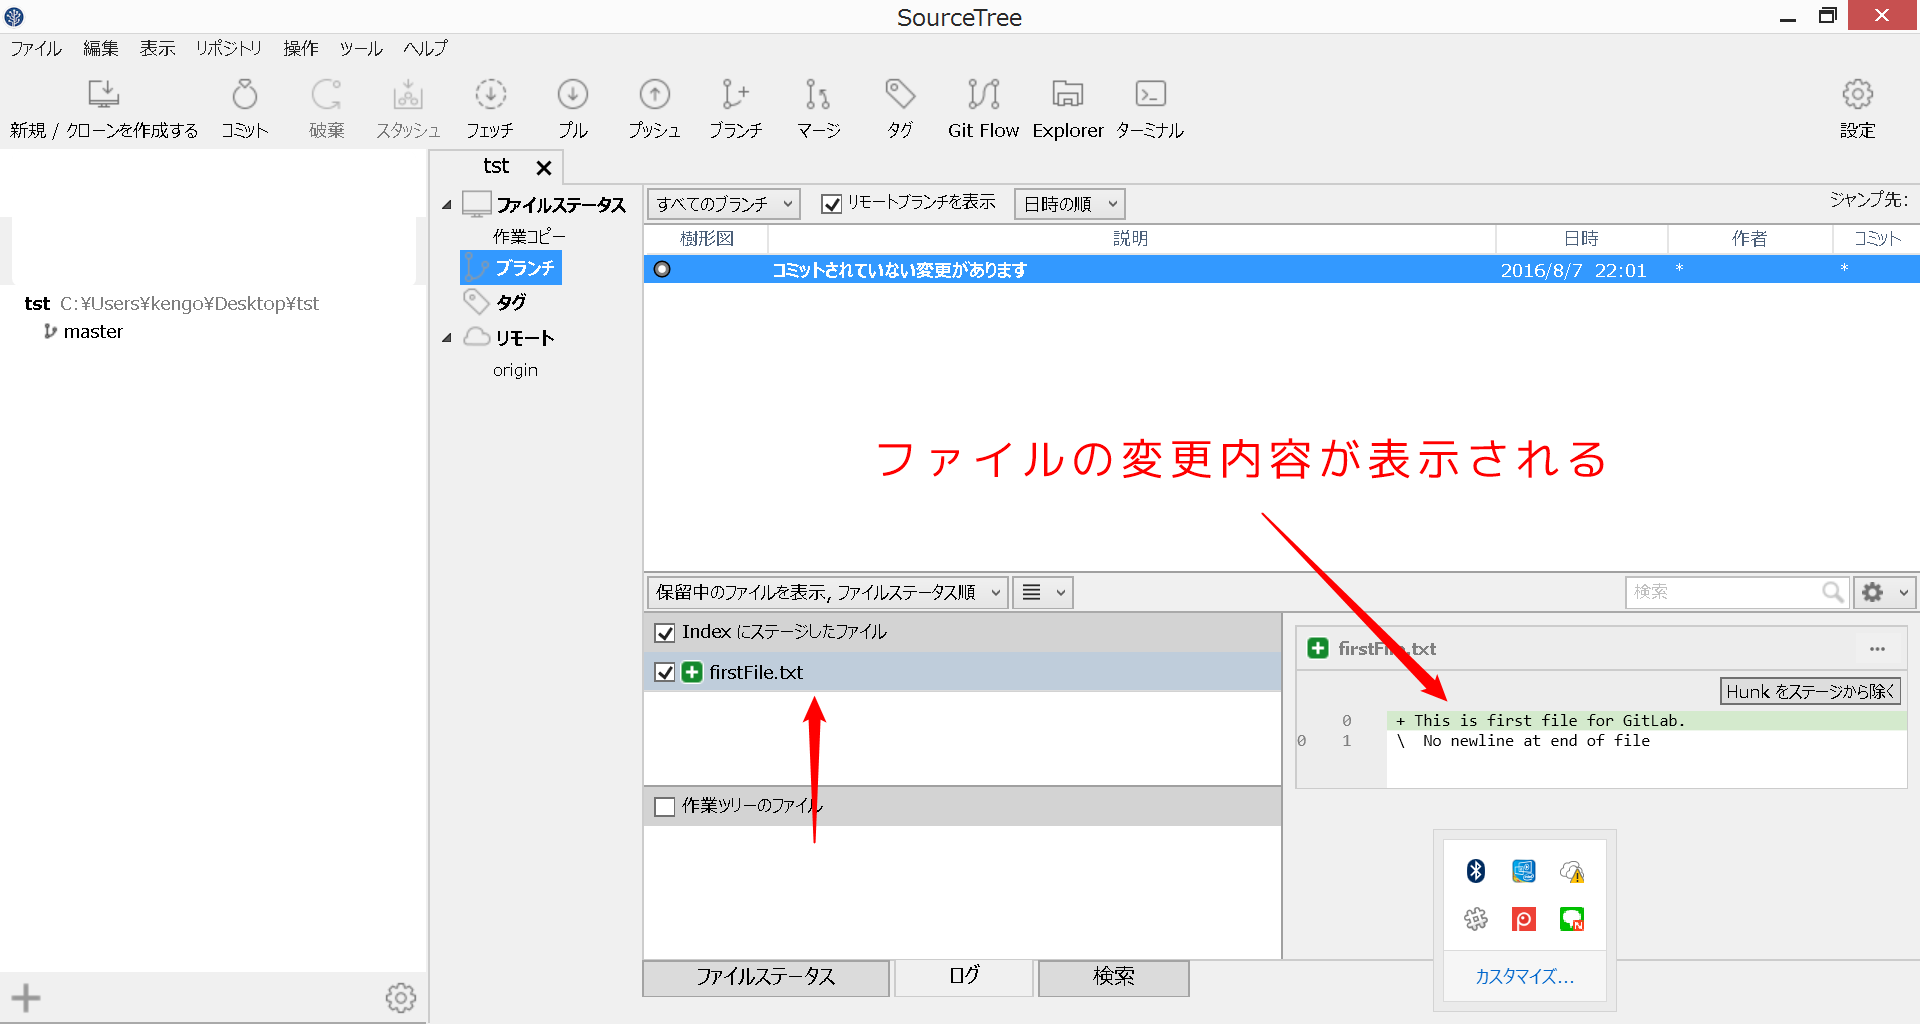The image size is (1920, 1024).
Task: Select origin under リモート
Action: click(515, 370)
